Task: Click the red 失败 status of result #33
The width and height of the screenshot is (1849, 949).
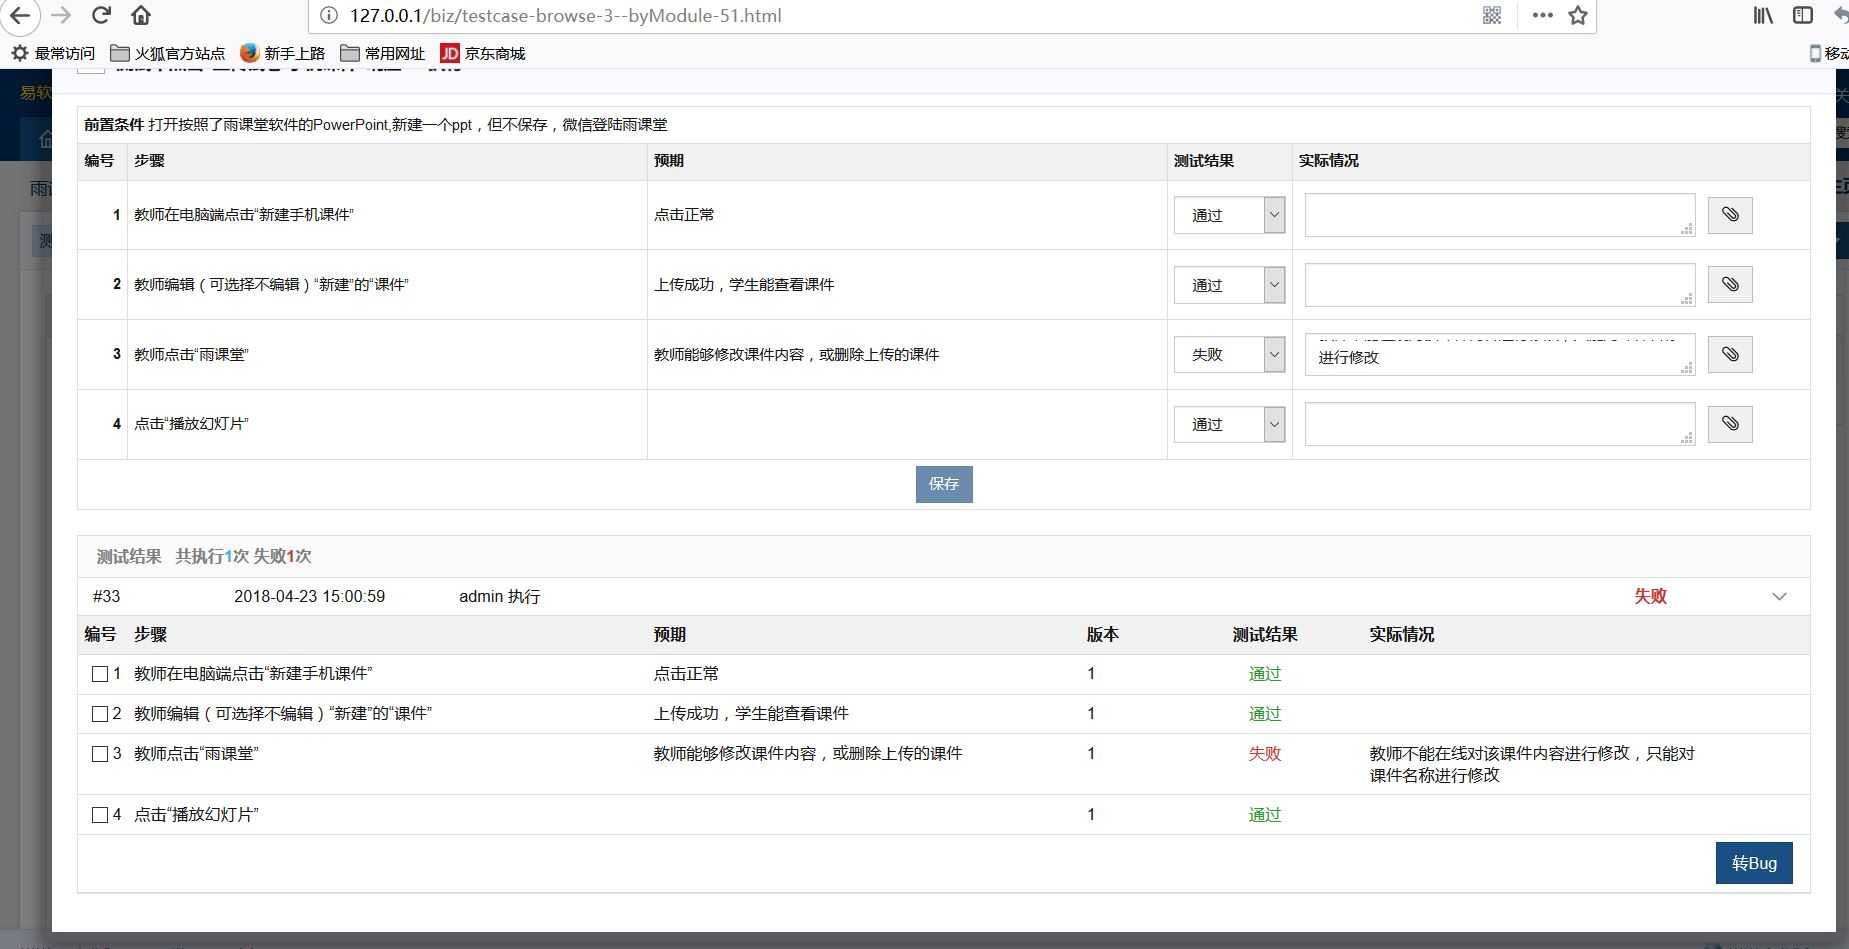Action: (1650, 597)
